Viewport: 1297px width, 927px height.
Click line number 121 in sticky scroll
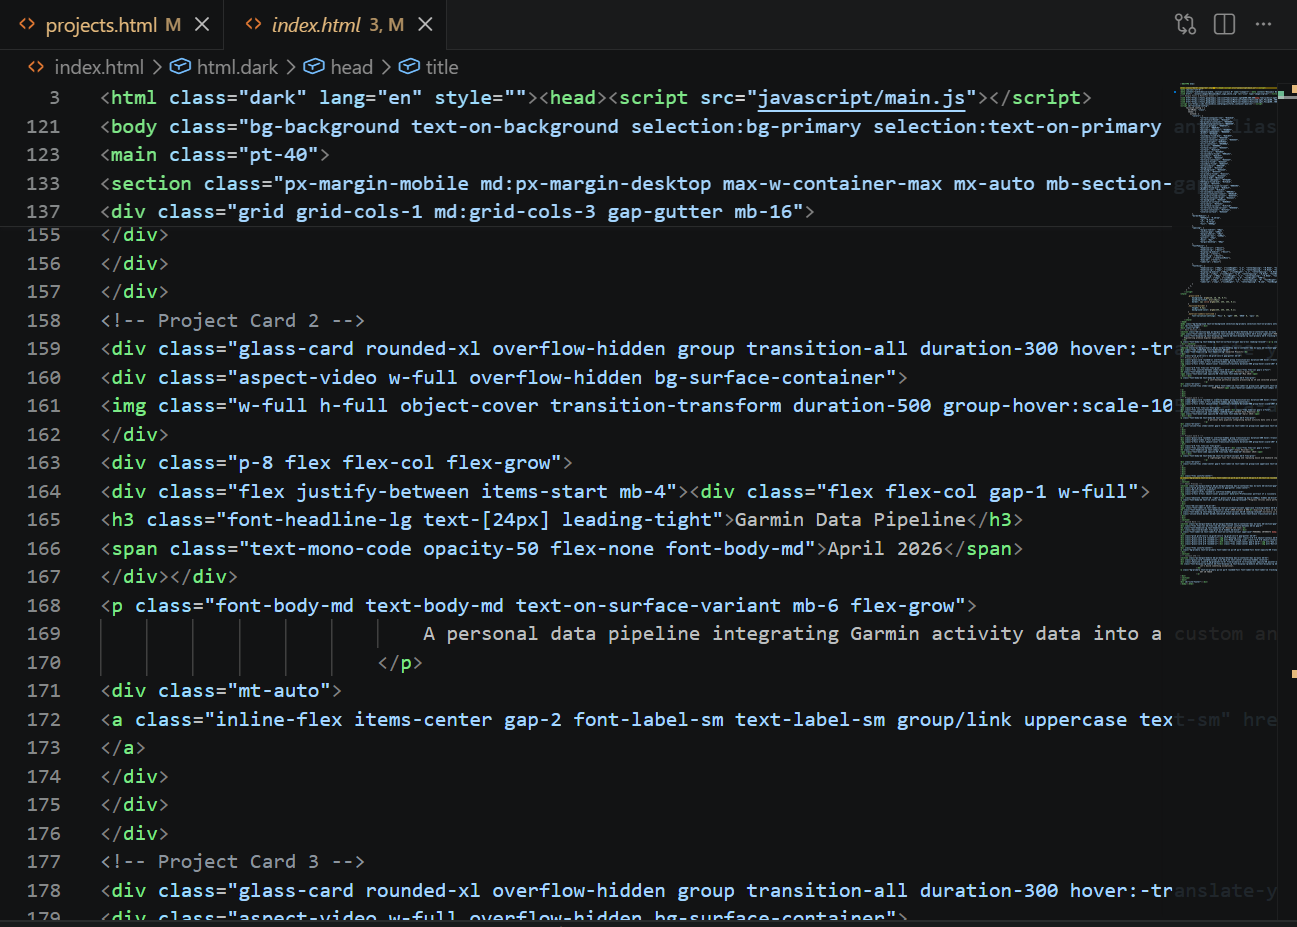pos(44,127)
